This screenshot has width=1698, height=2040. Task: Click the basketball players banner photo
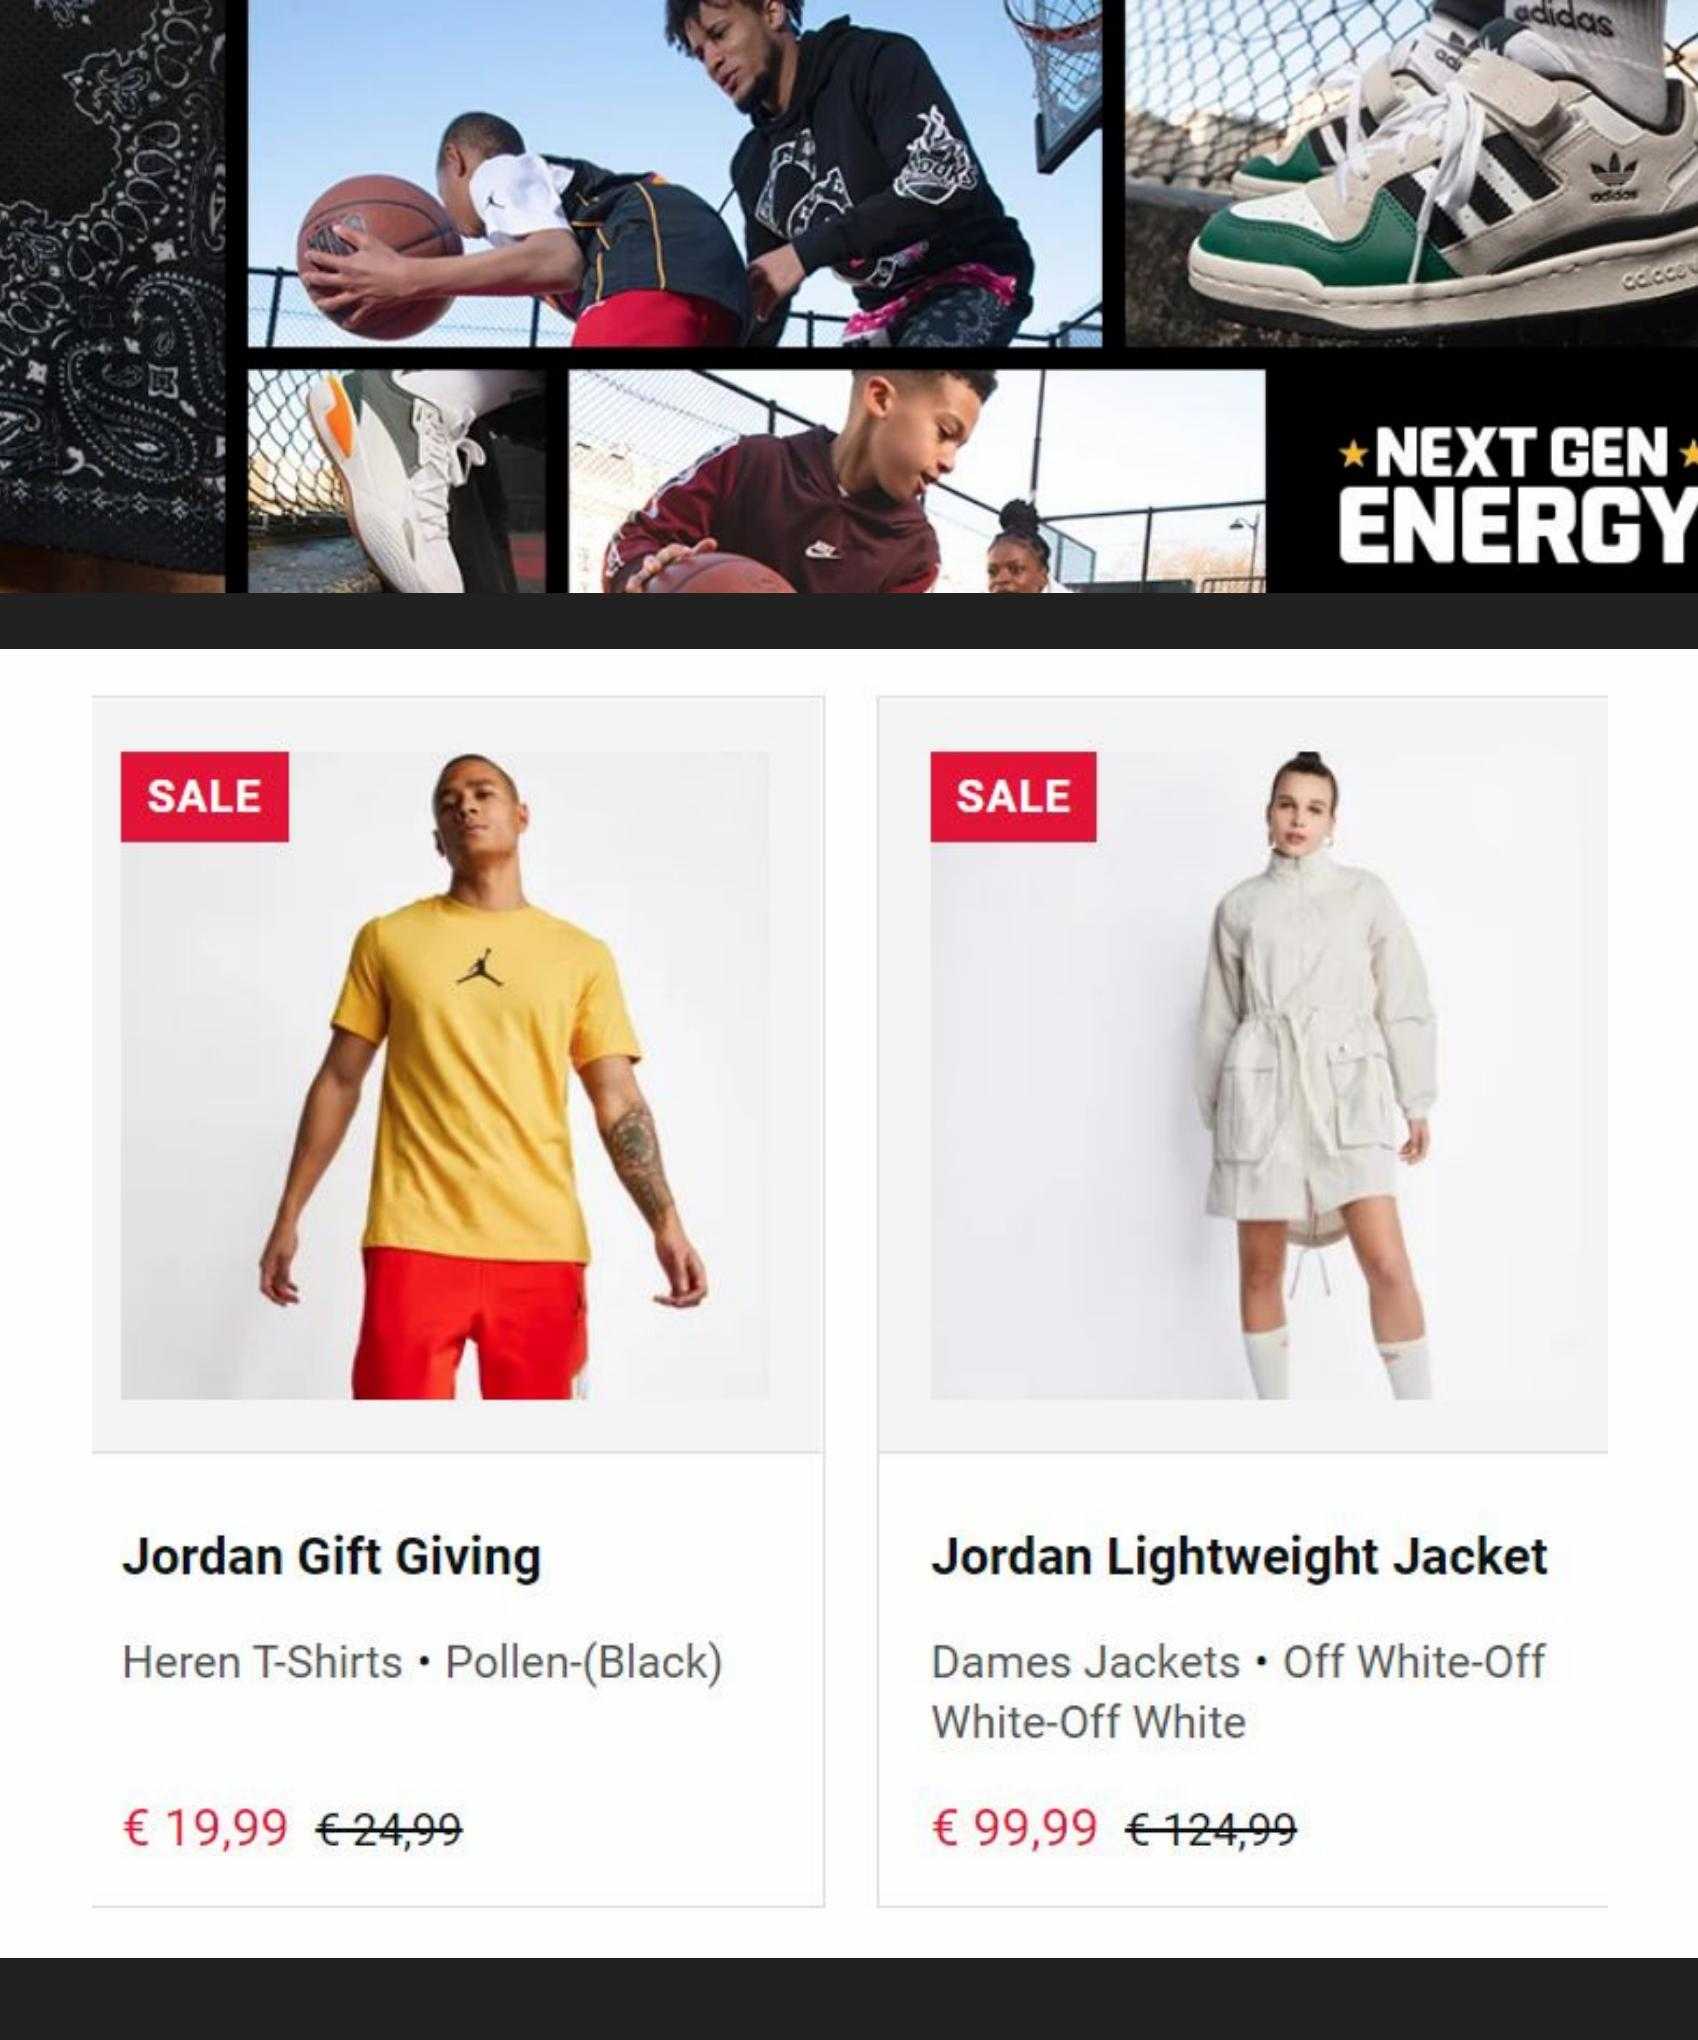675,172
